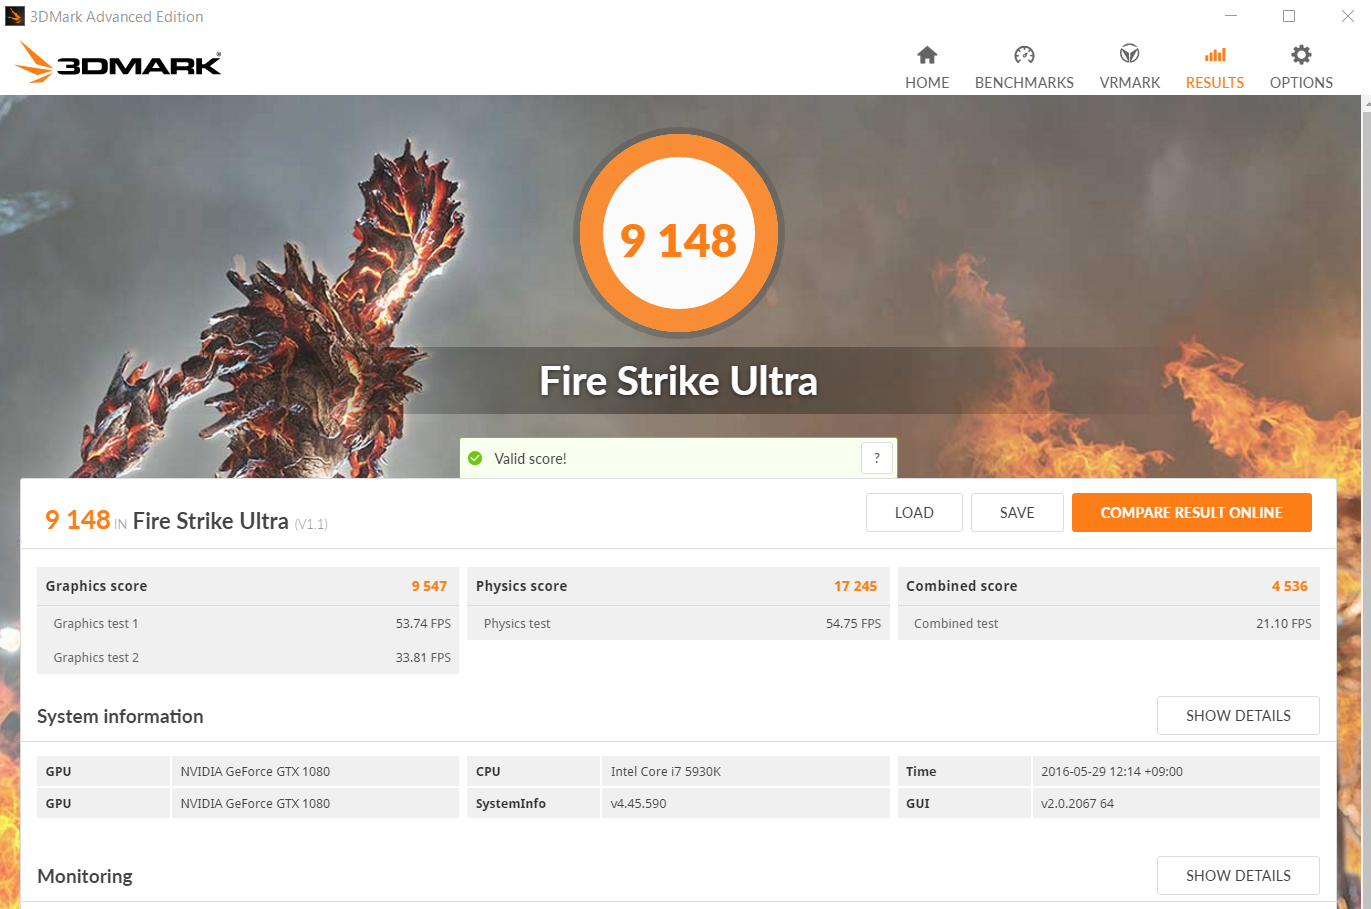Show details for System information
Viewport: 1371px width, 909px height.
[x=1238, y=716]
